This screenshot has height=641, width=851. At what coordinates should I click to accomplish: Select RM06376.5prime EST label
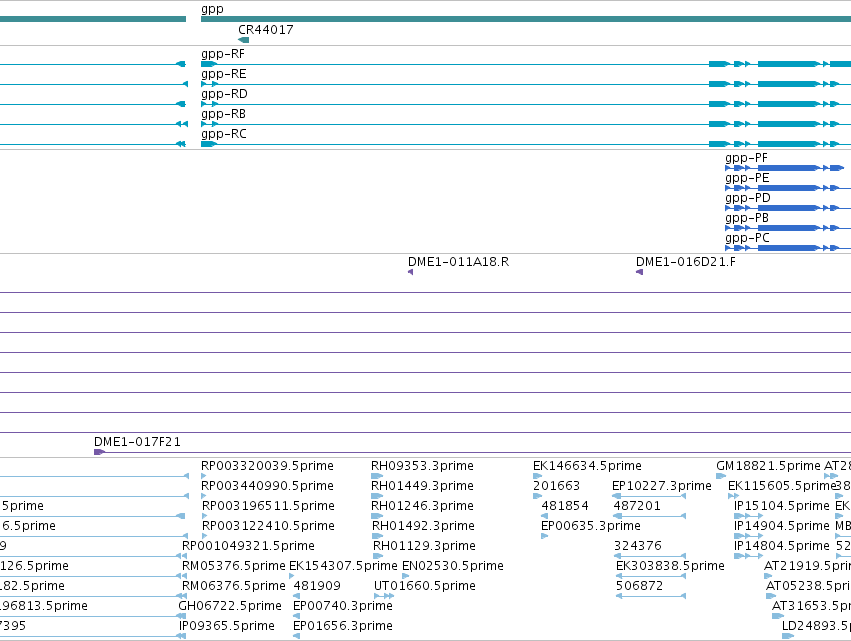tap(233, 586)
